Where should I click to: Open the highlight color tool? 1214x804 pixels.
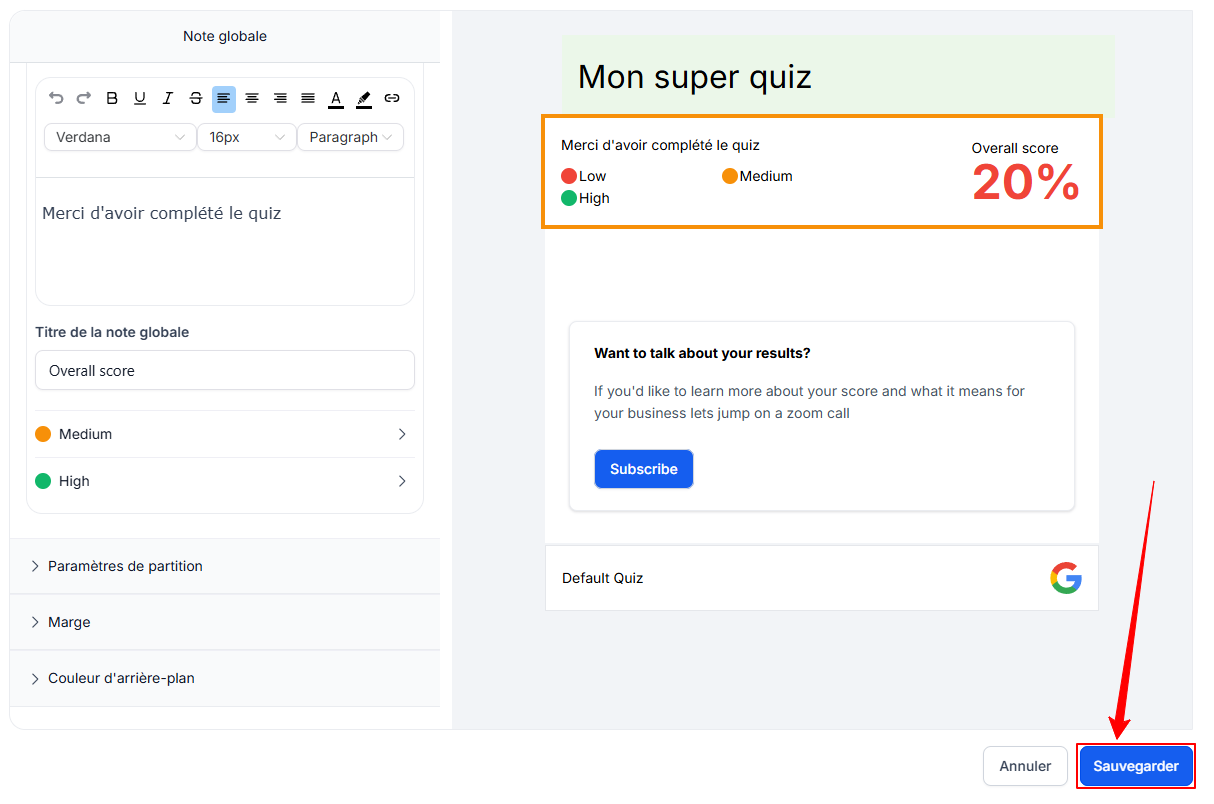tap(364, 98)
